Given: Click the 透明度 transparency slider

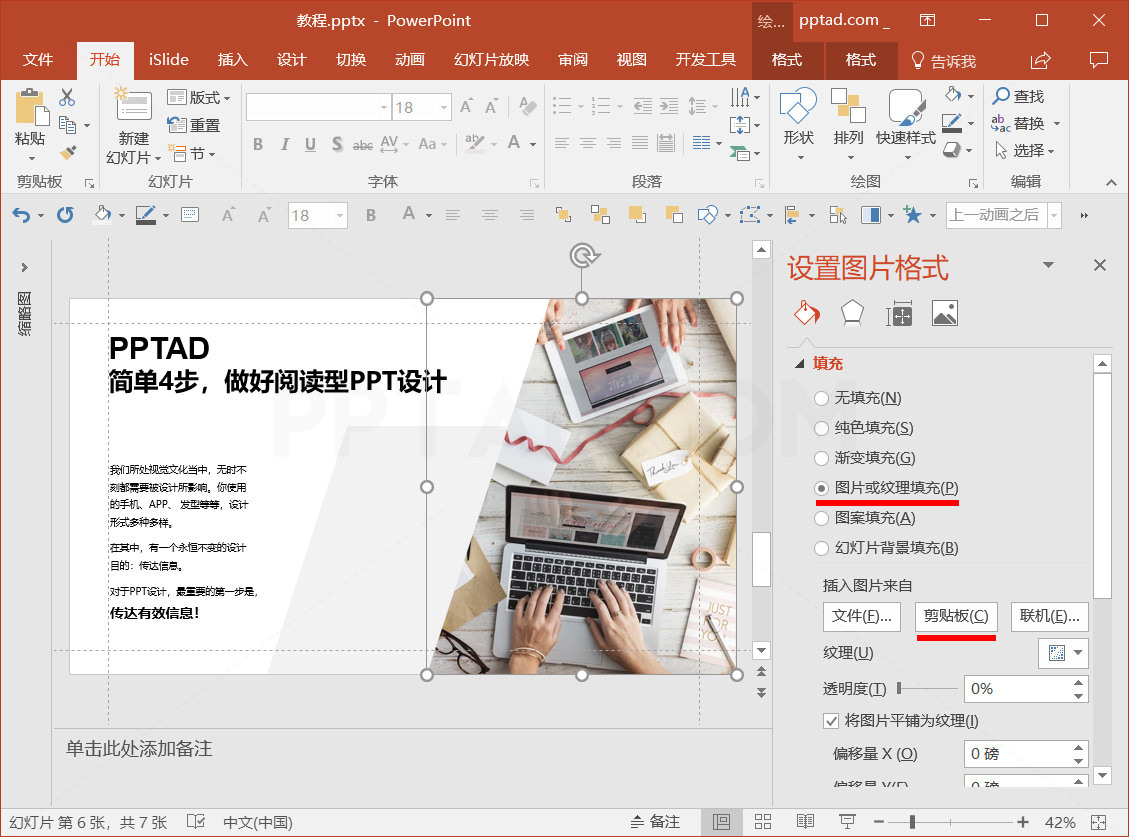Looking at the screenshot, I should click(x=926, y=688).
